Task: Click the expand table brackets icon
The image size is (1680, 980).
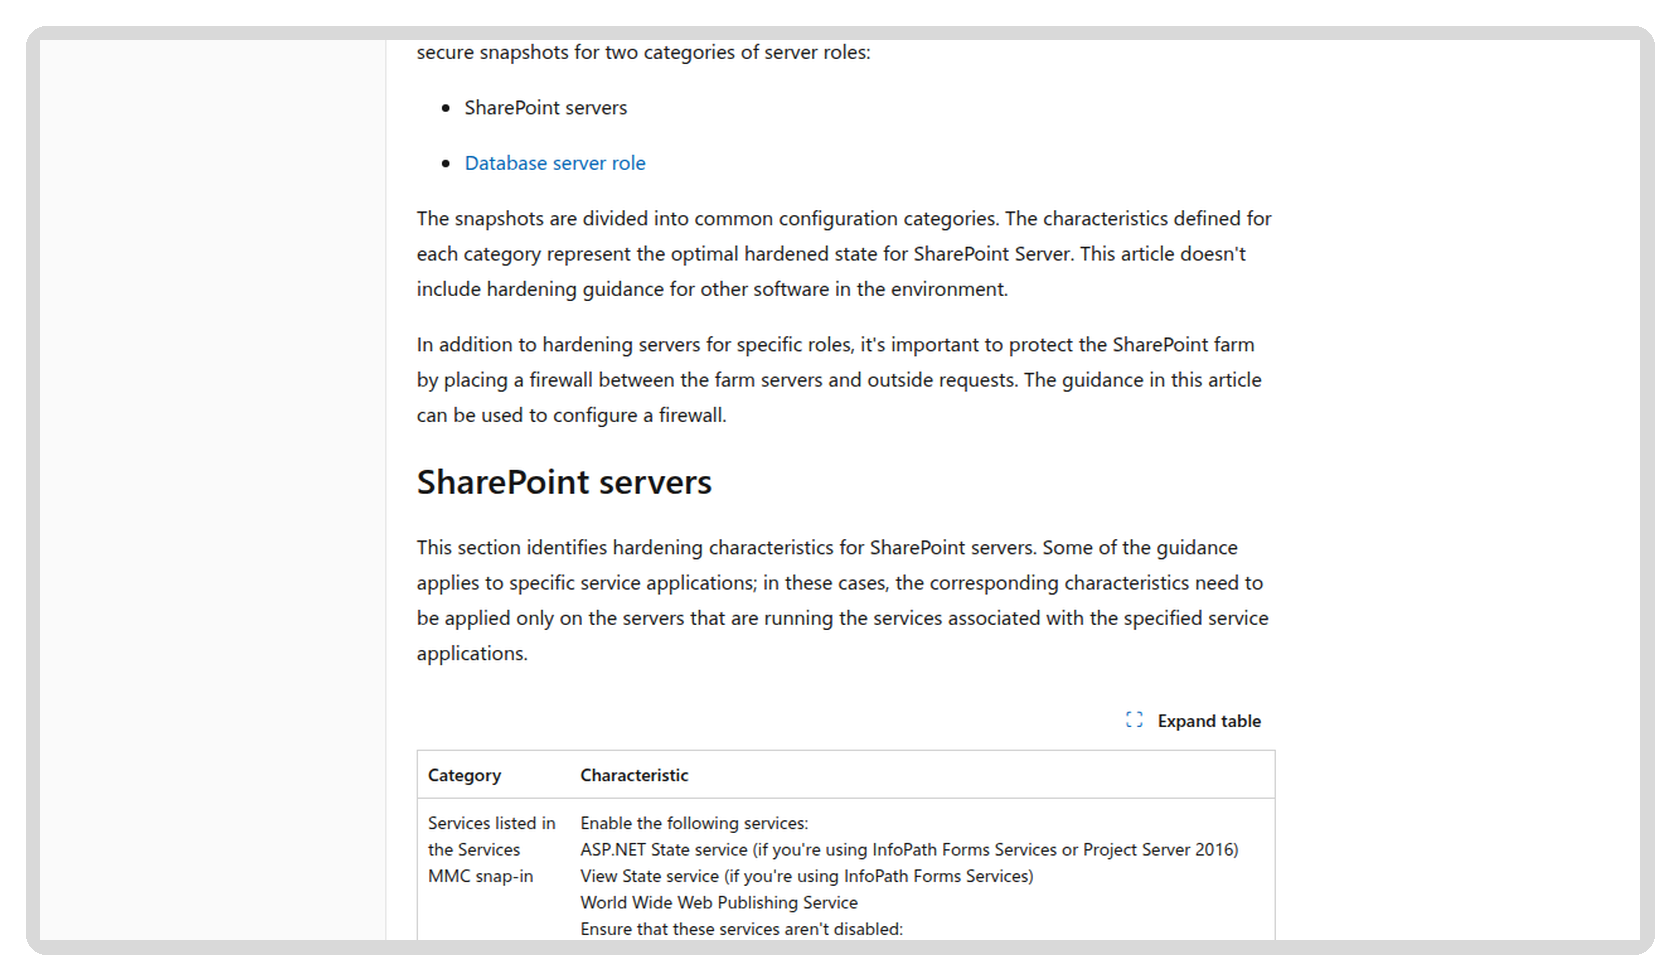Action: [x=1134, y=720]
